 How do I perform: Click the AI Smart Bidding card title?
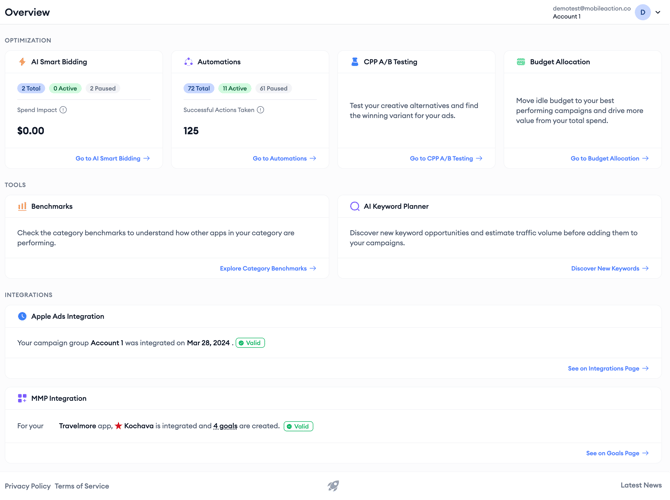(59, 62)
